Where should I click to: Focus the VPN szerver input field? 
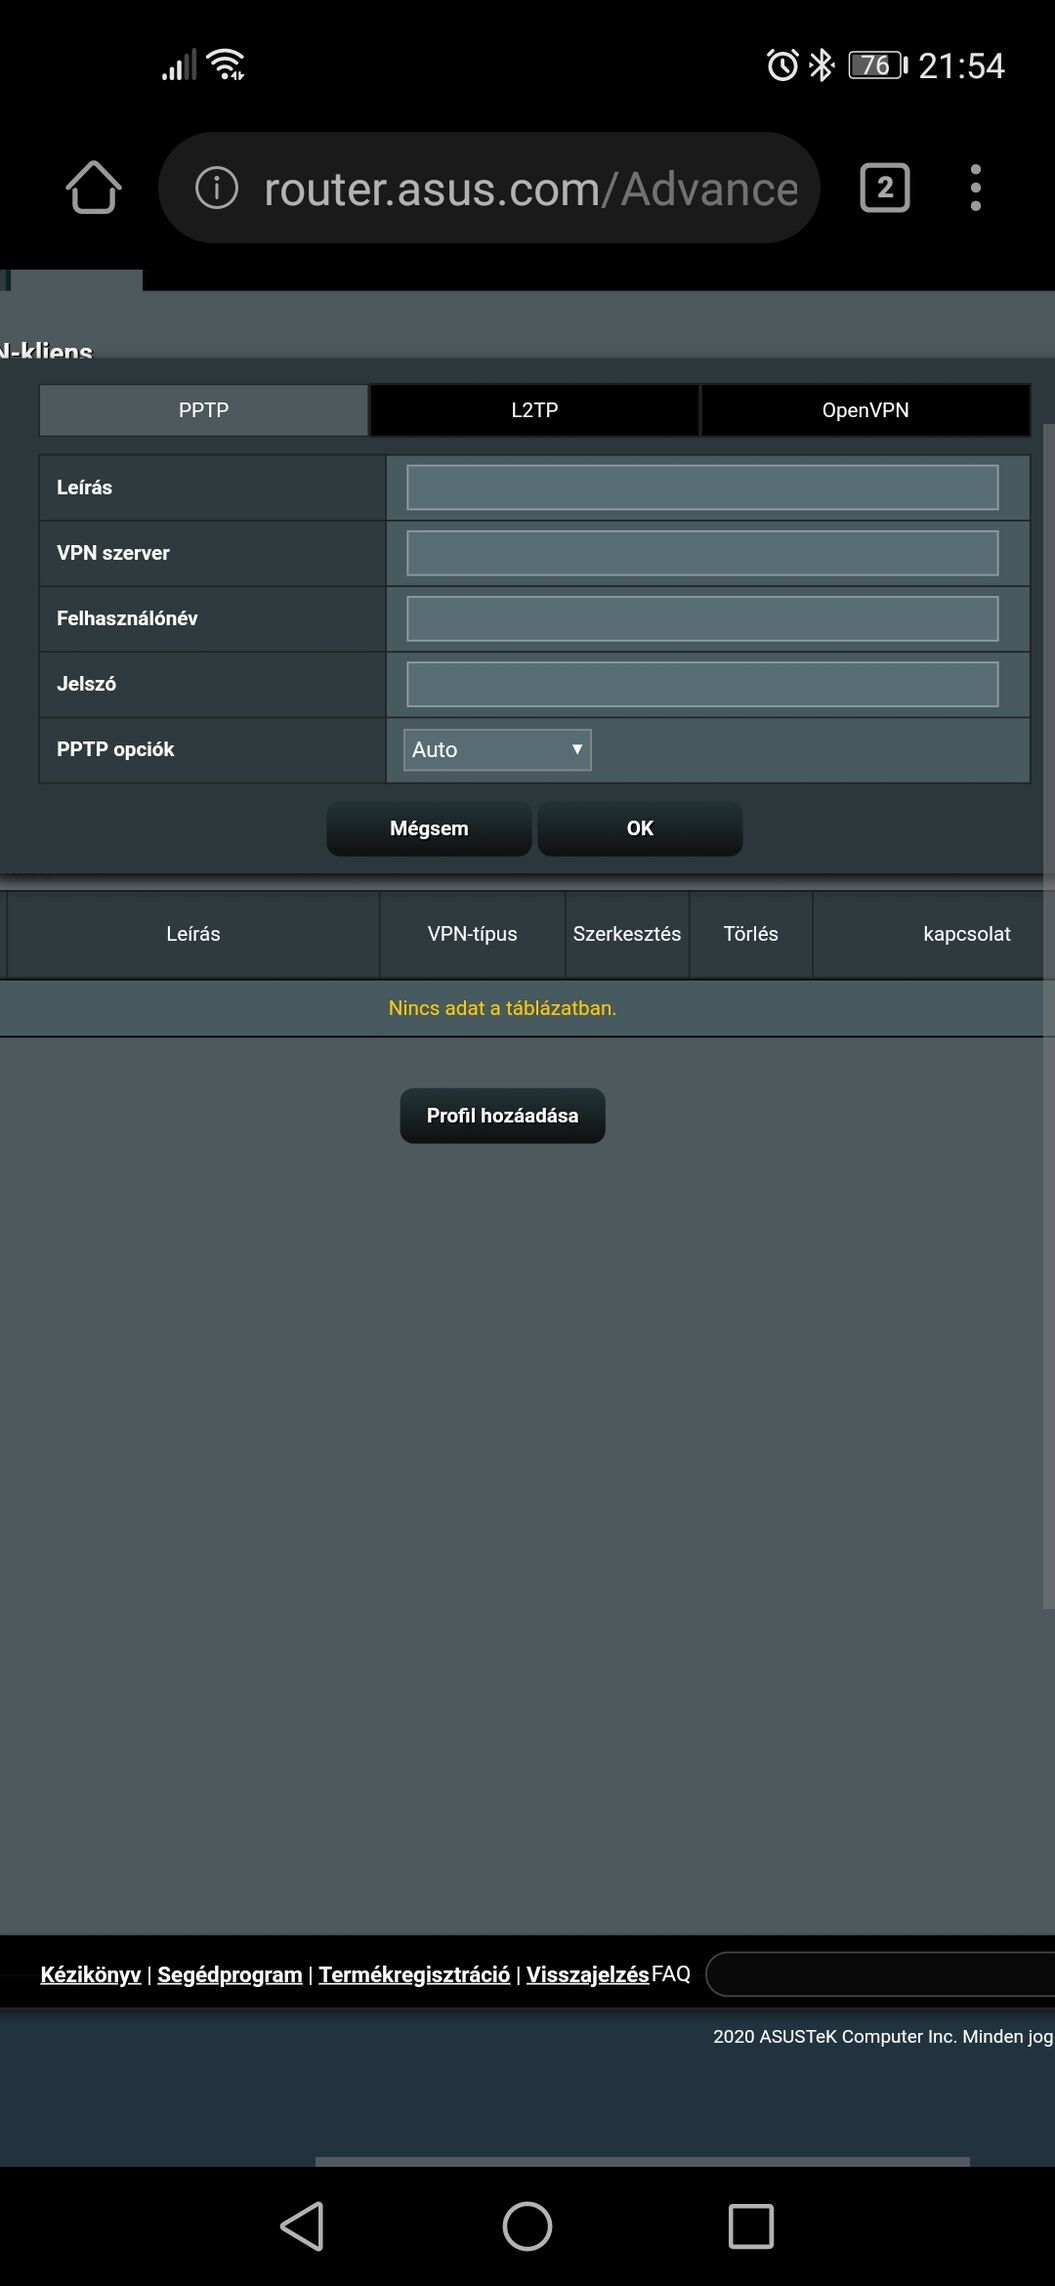point(702,553)
